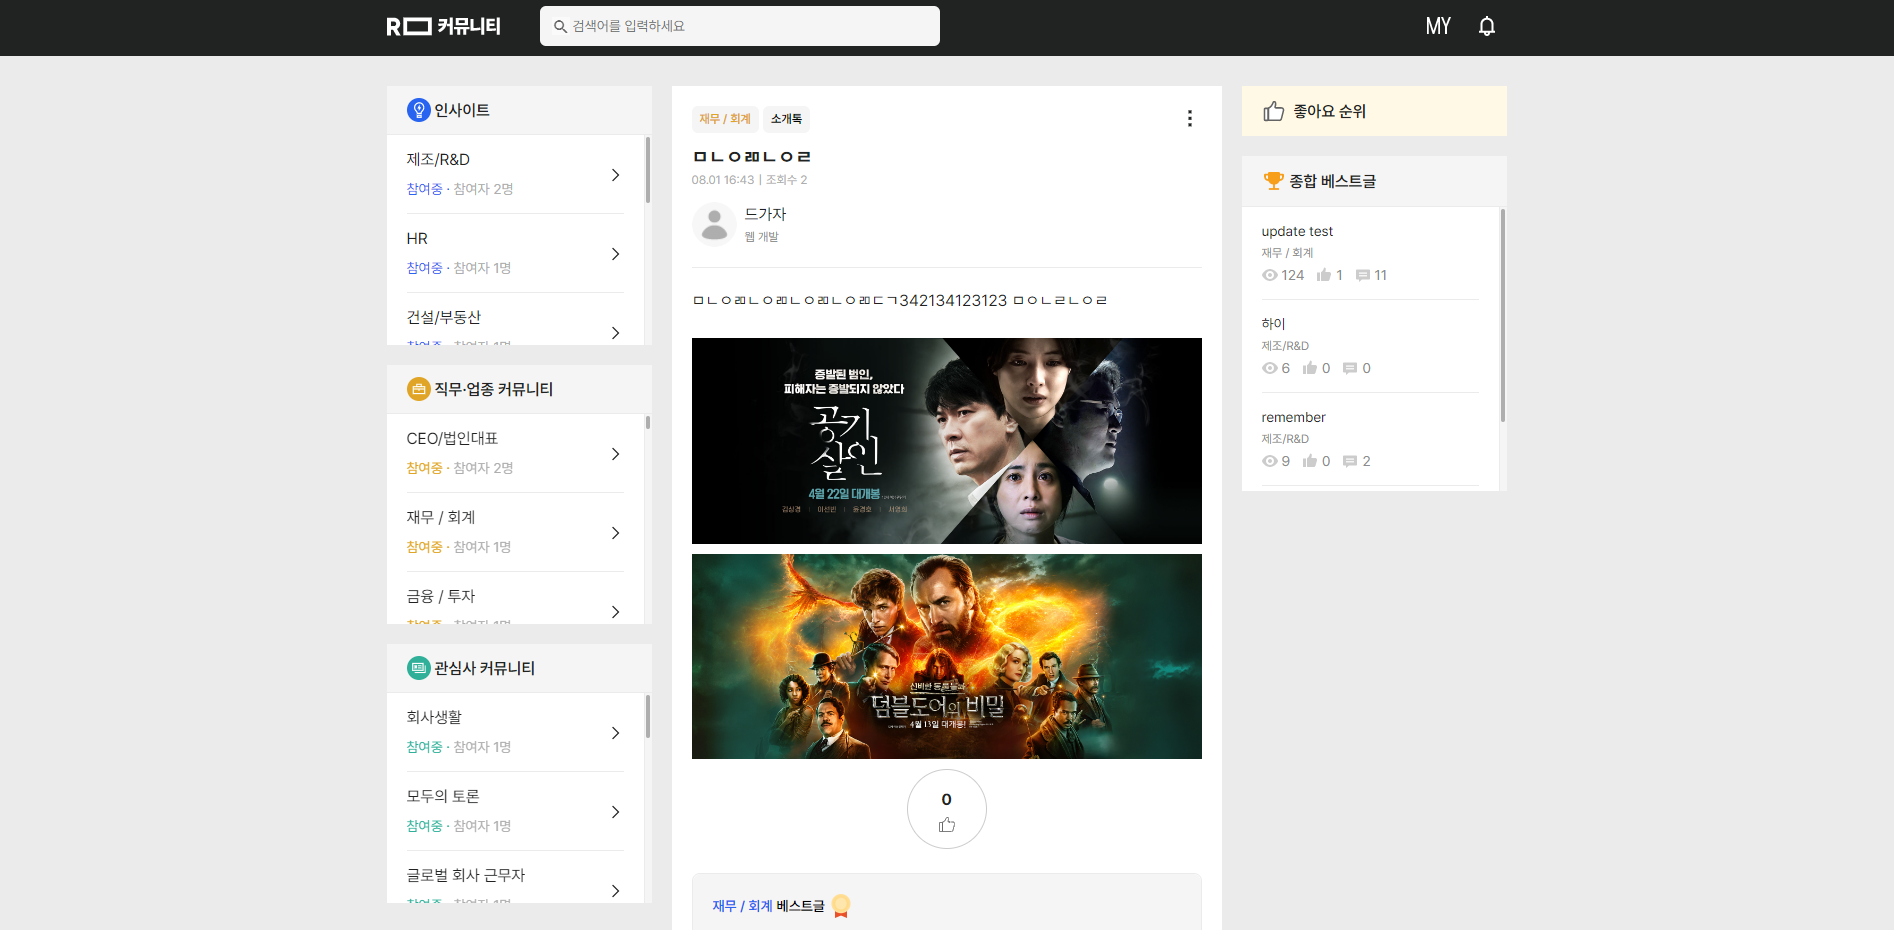The width and height of the screenshot is (1894, 930).
Task: Click the 소개톡 tag on post
Action: pyautogui.click(x=786, y=119)
